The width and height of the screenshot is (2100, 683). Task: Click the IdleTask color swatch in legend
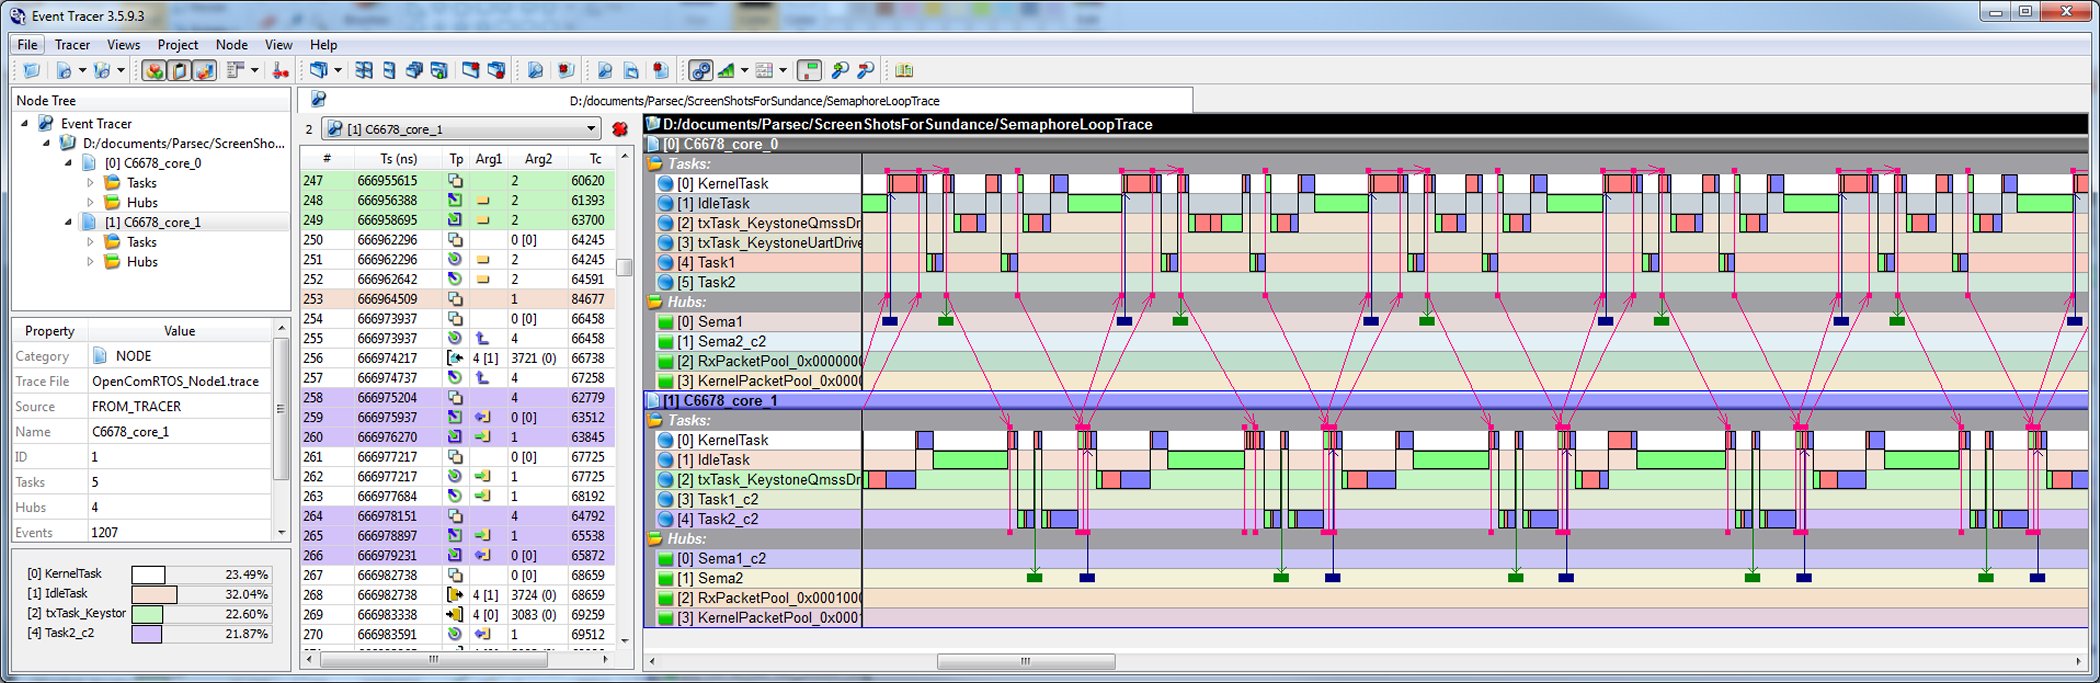[x=153, y=594]
